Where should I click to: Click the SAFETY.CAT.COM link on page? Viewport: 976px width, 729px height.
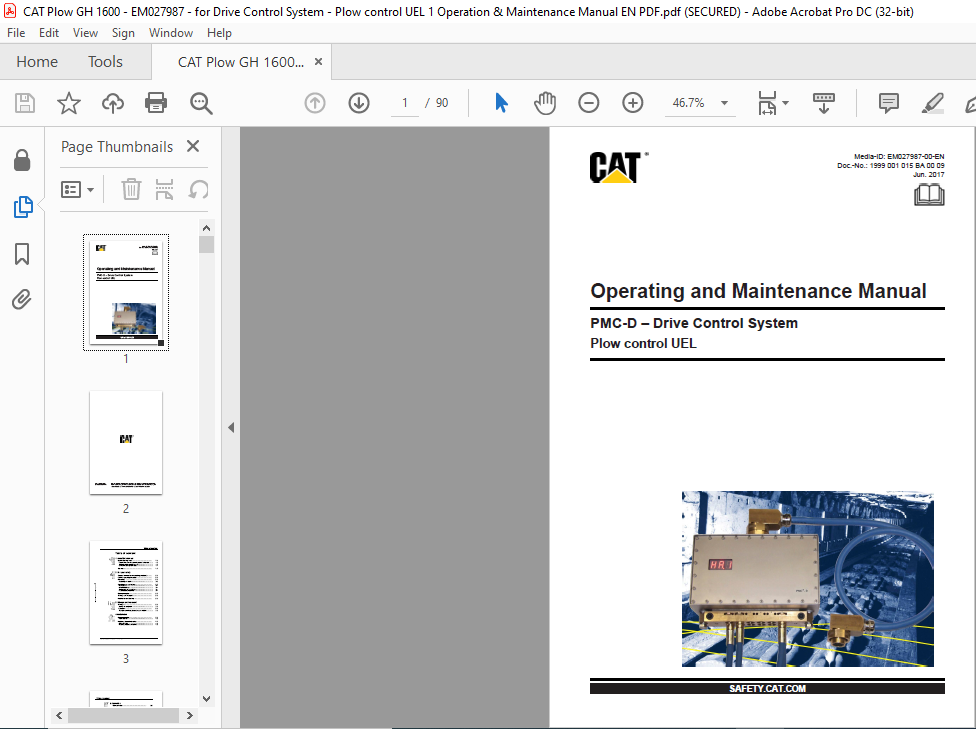pos(767,689)
